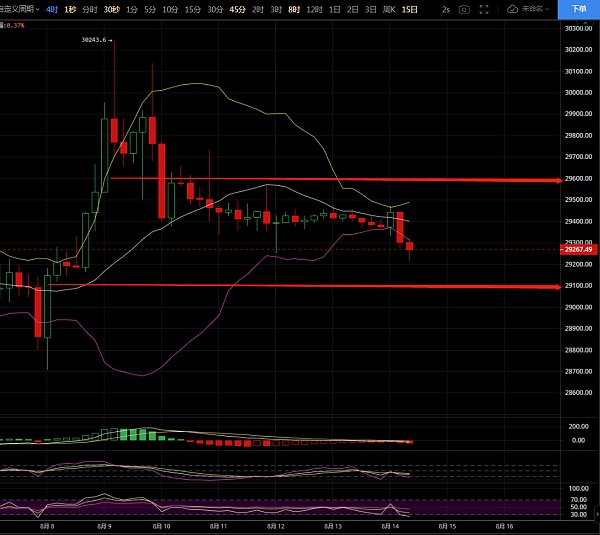
Task: Click the 8月 14 date axis label
Action: 390,526
